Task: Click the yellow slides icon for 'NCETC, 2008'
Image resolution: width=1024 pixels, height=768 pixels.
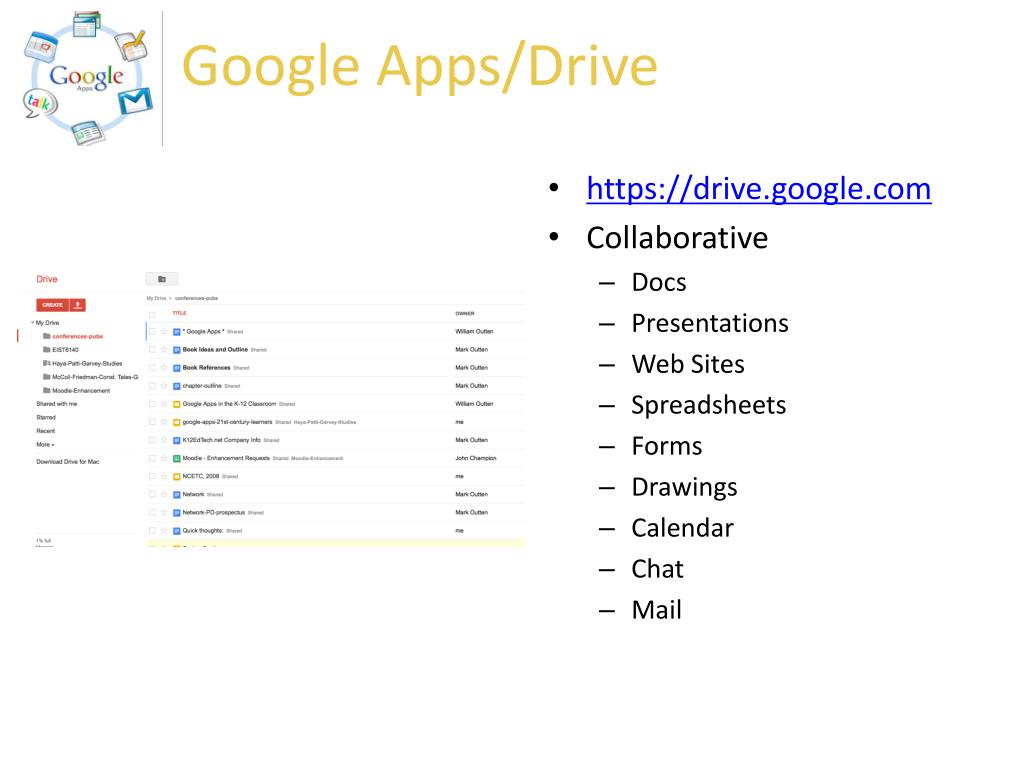Action: coord(176,477)
